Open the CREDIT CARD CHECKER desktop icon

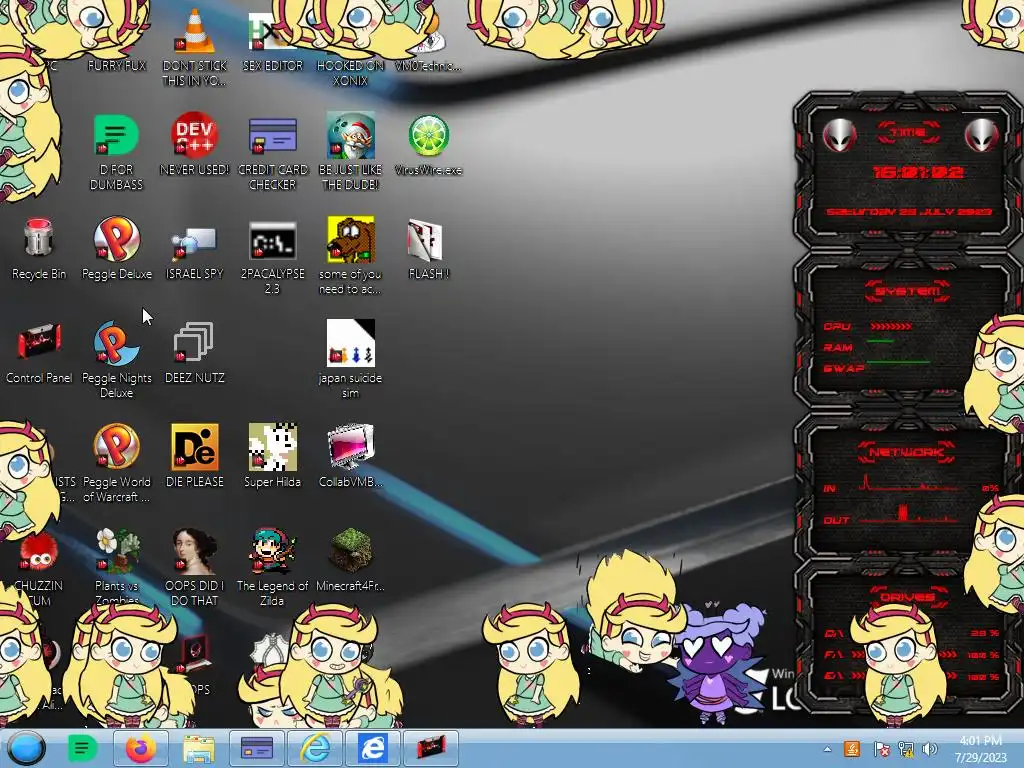click(272, 136)
